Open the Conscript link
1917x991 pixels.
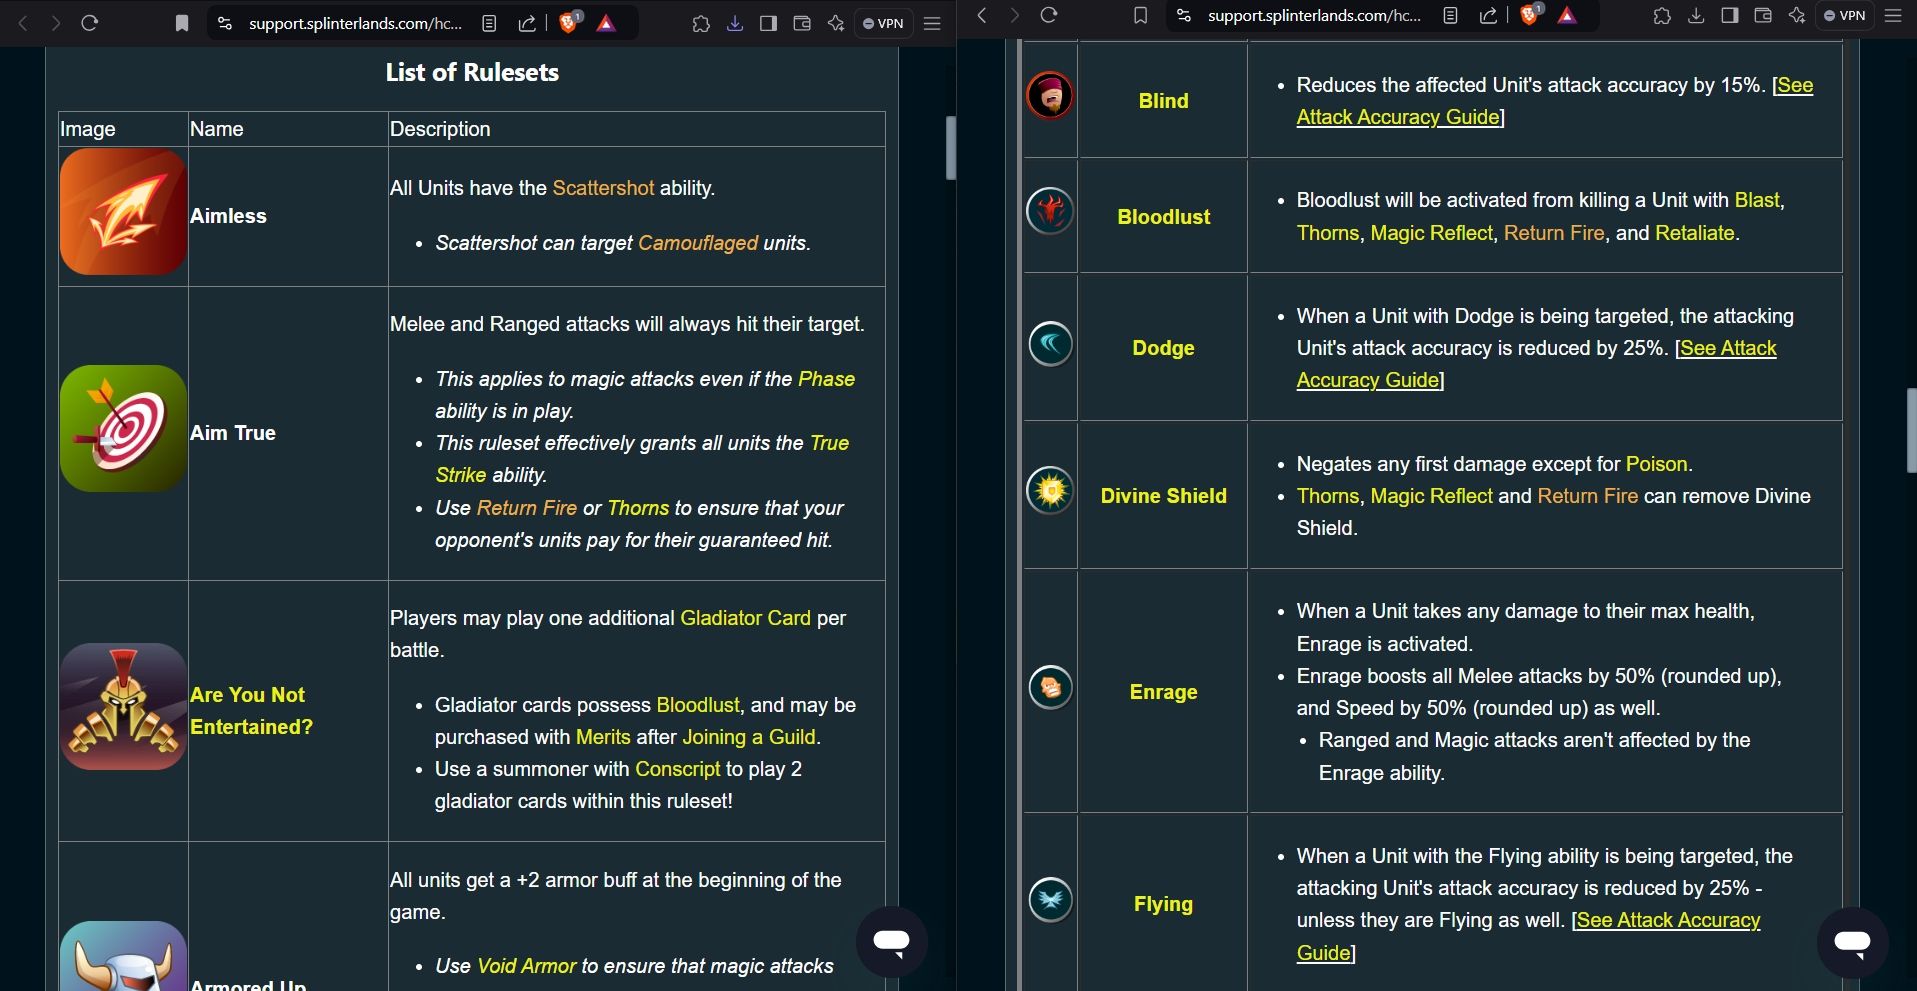(x=677, y=769)
